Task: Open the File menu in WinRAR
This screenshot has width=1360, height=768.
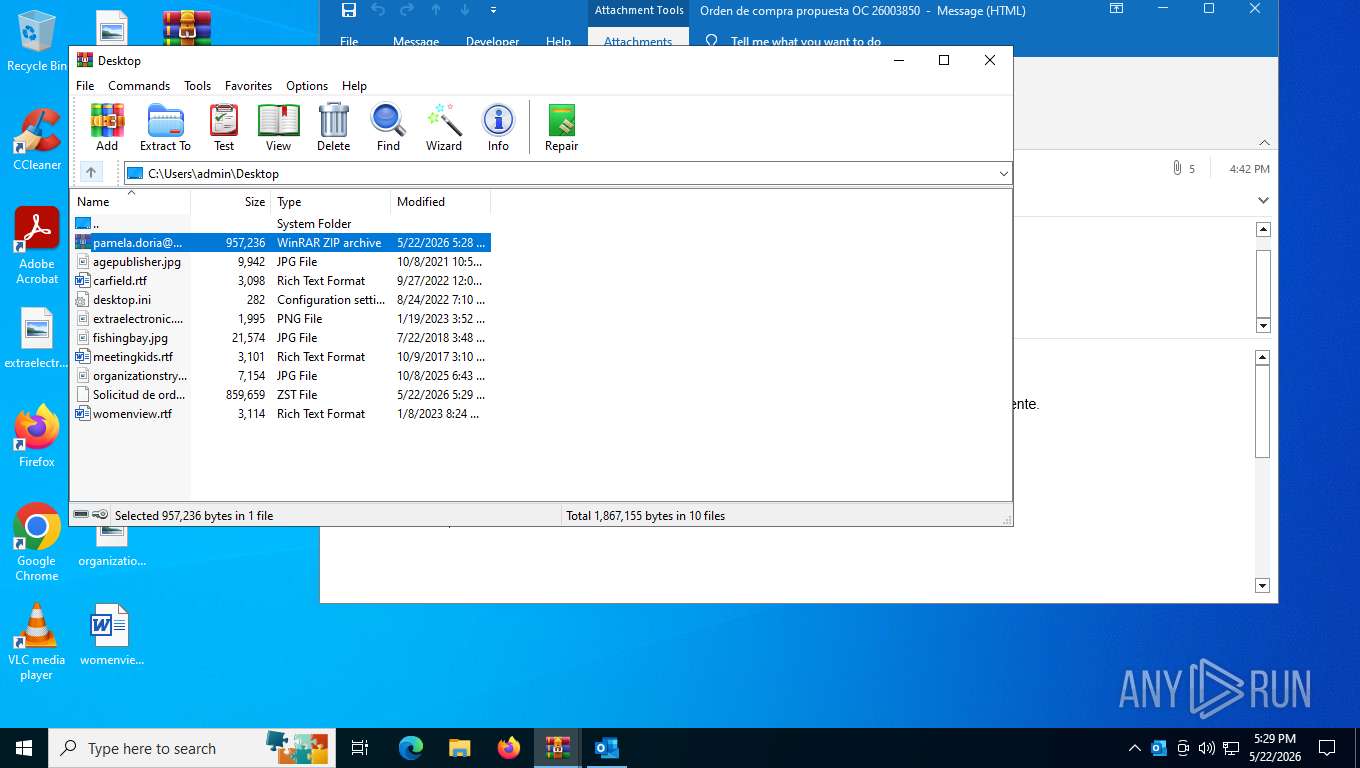Action: click(x=85, y=86)
